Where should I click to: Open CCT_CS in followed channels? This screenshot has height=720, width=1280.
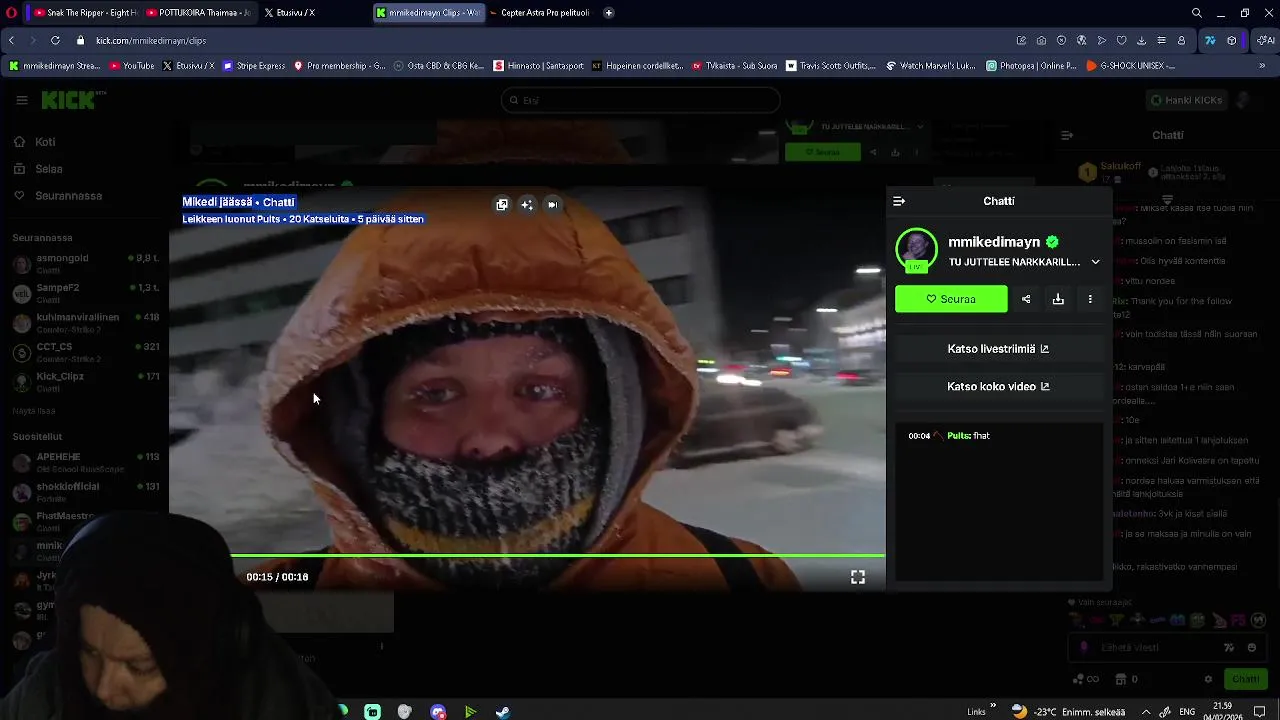(85, 352)
